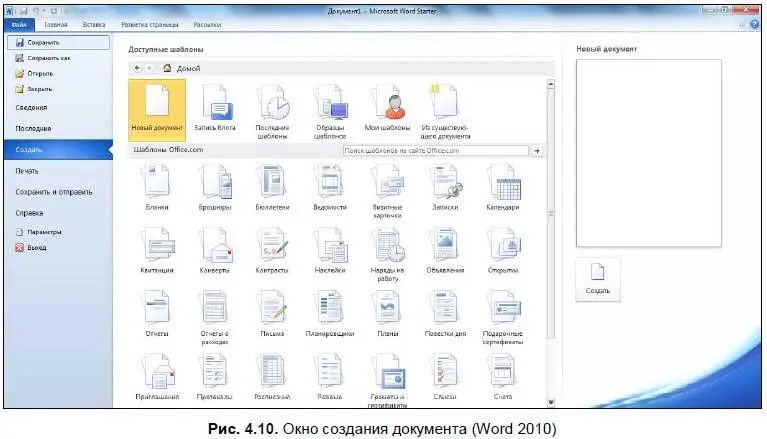The width and height of the screenshot is (767, 439).
Task: Click the Office.com template search field
Action: point(434,150)
